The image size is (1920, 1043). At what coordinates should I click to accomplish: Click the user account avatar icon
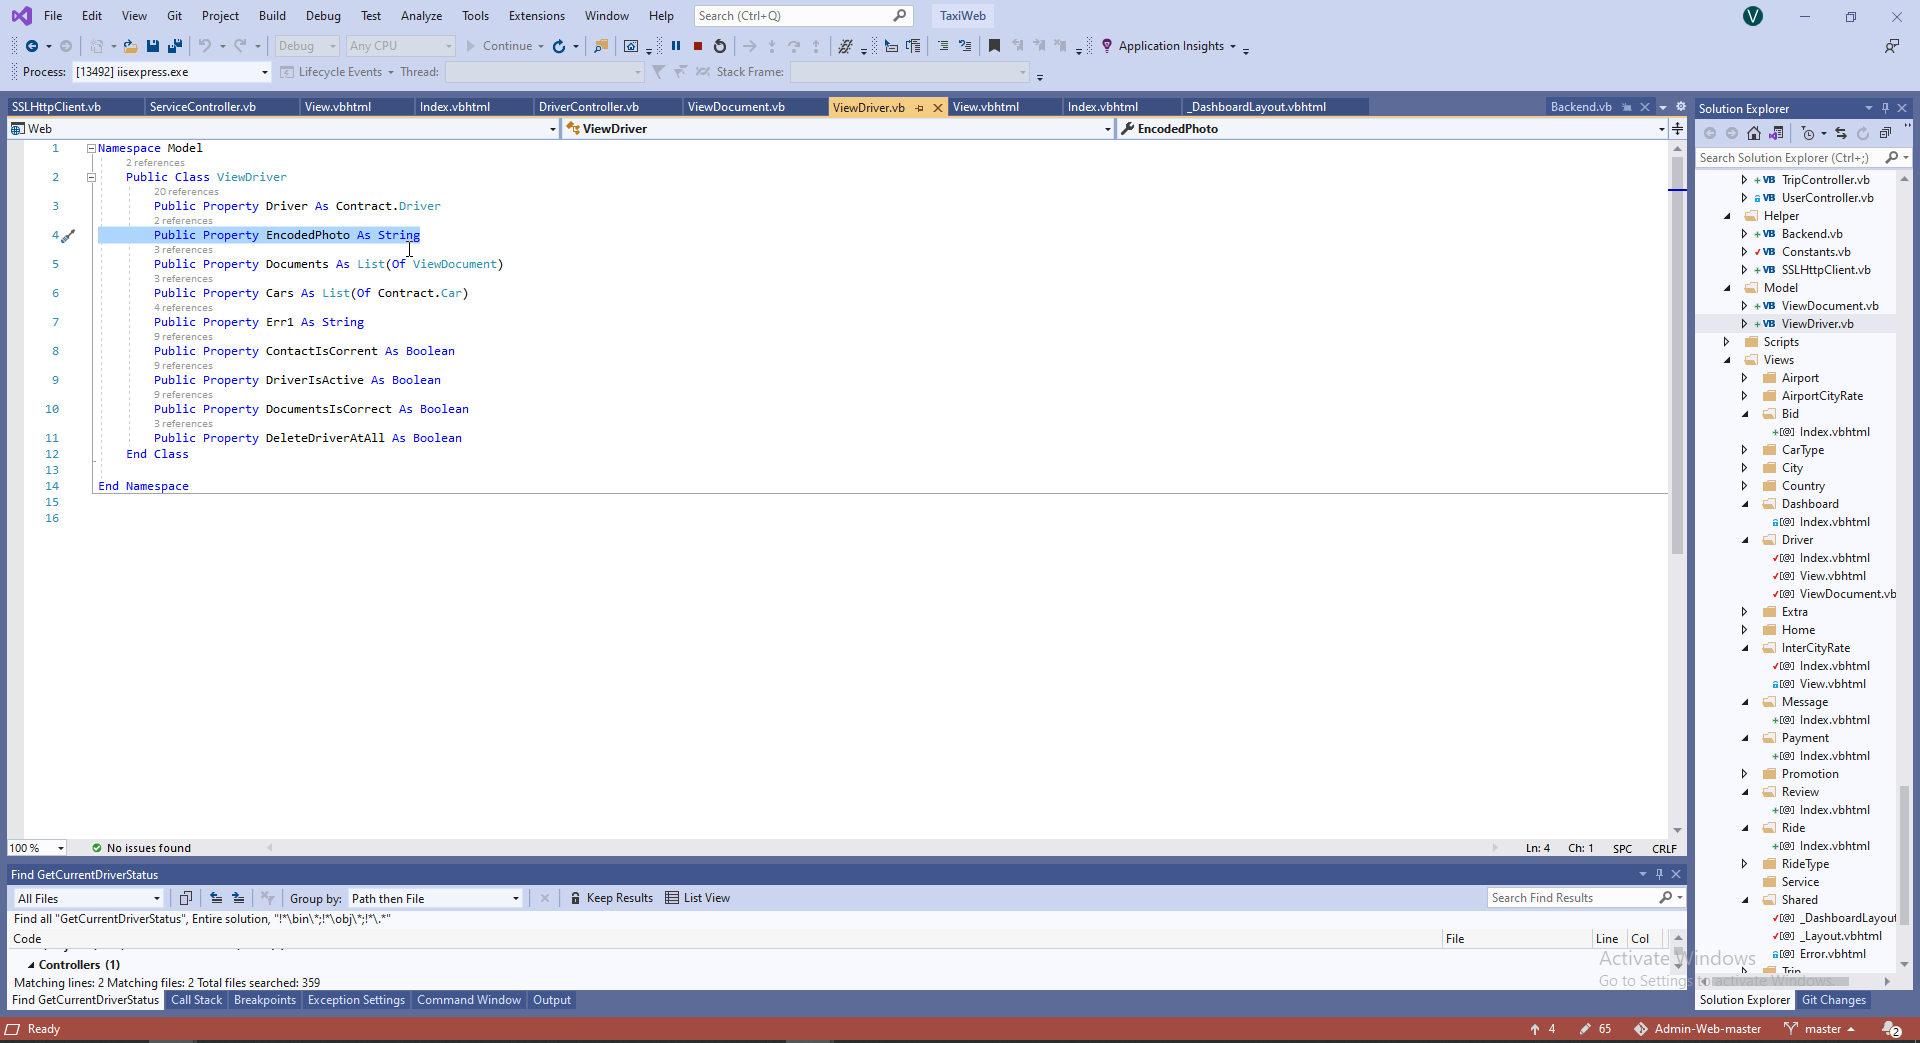pyautogui.click(x=1753, y=16)
